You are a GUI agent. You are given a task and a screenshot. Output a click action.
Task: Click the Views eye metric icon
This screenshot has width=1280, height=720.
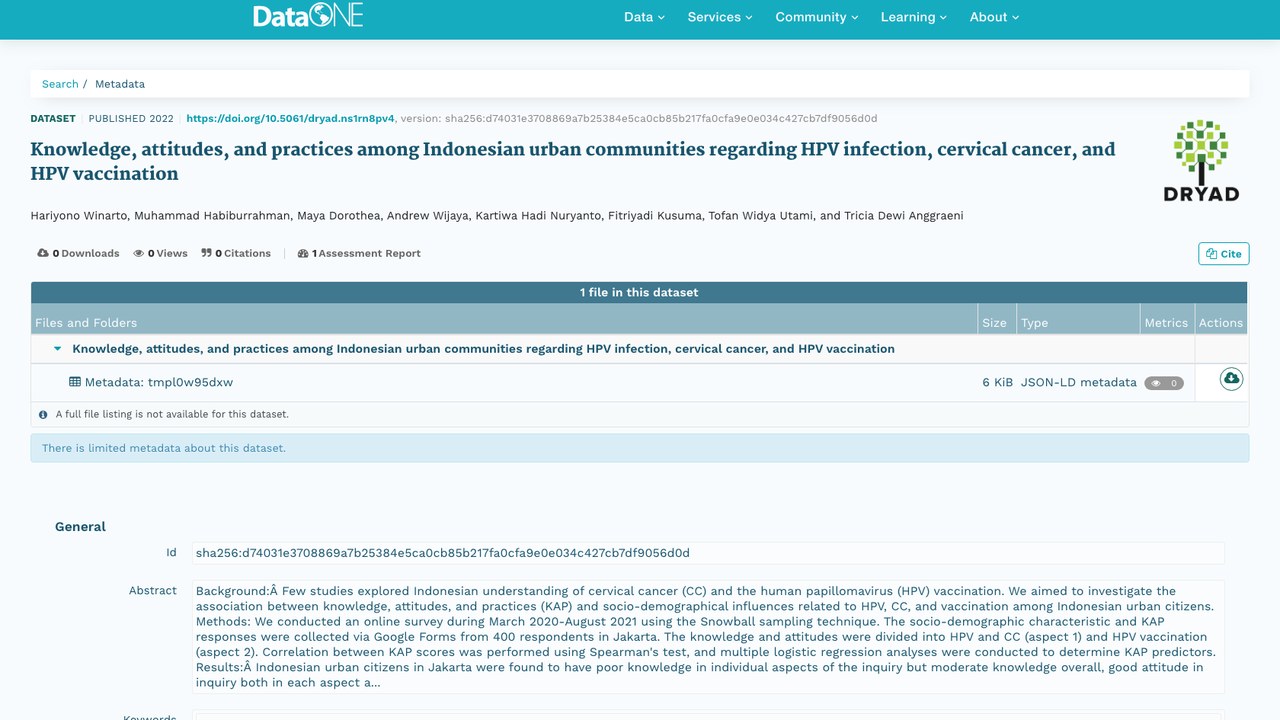pyautogui.click(x=140, y=253)
